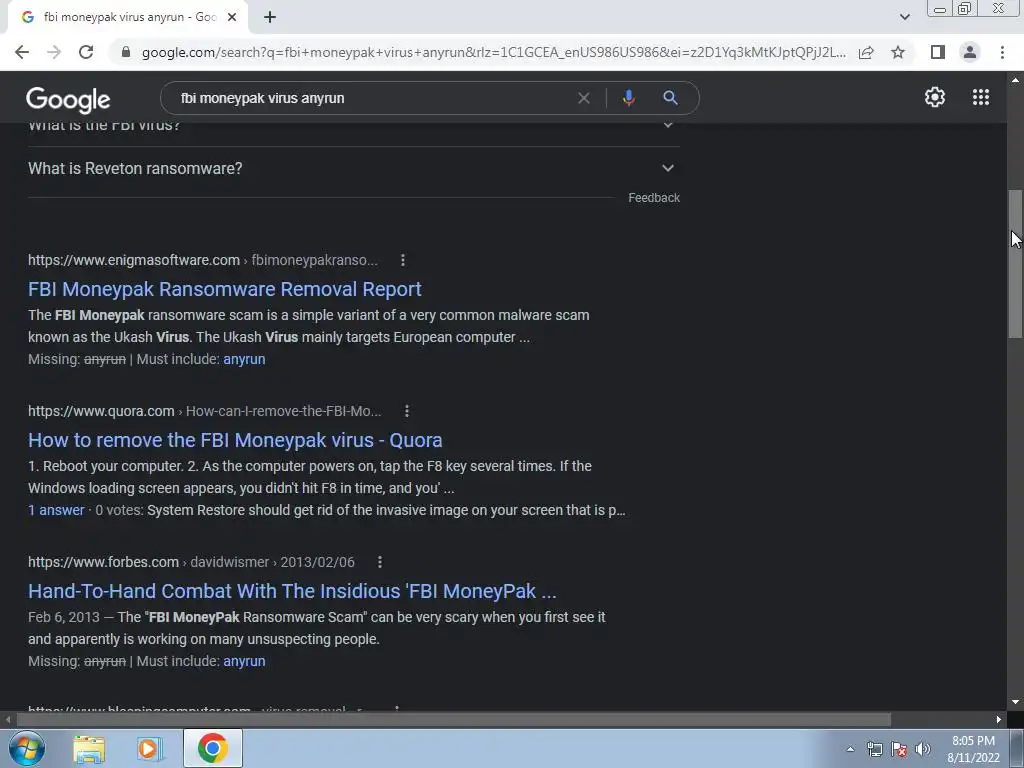The width and height of the screenshot is (1024, 768).
Task: Open the tab search dropdown
Action: click(x=904, y=17)
